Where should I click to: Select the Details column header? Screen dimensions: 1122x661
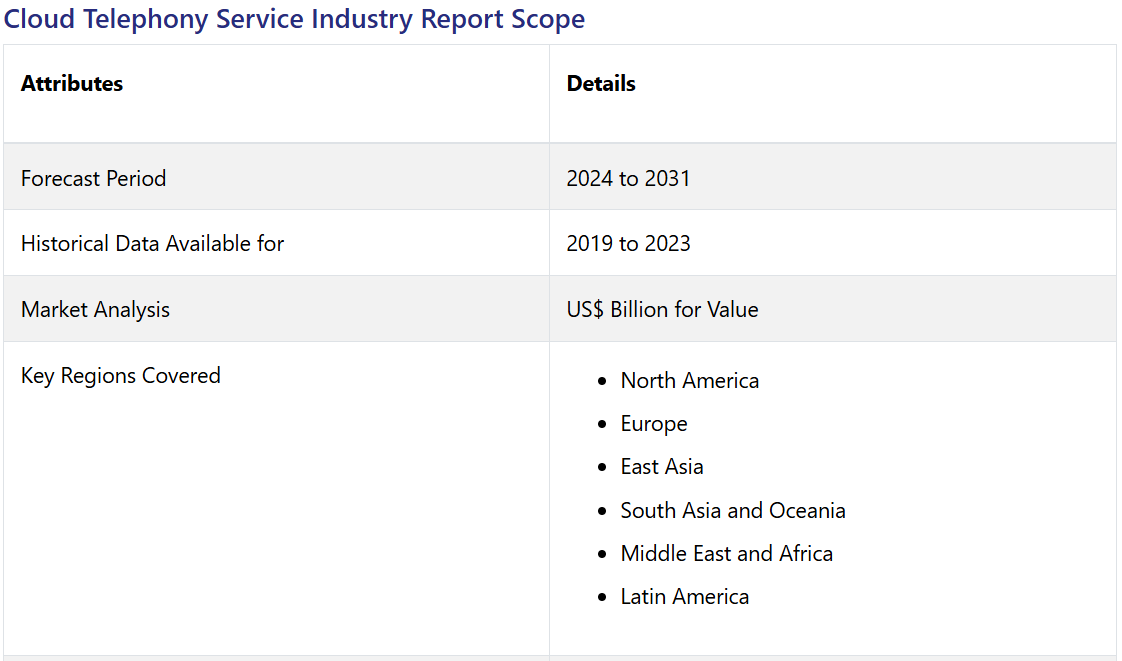click(x=601, y=84)
